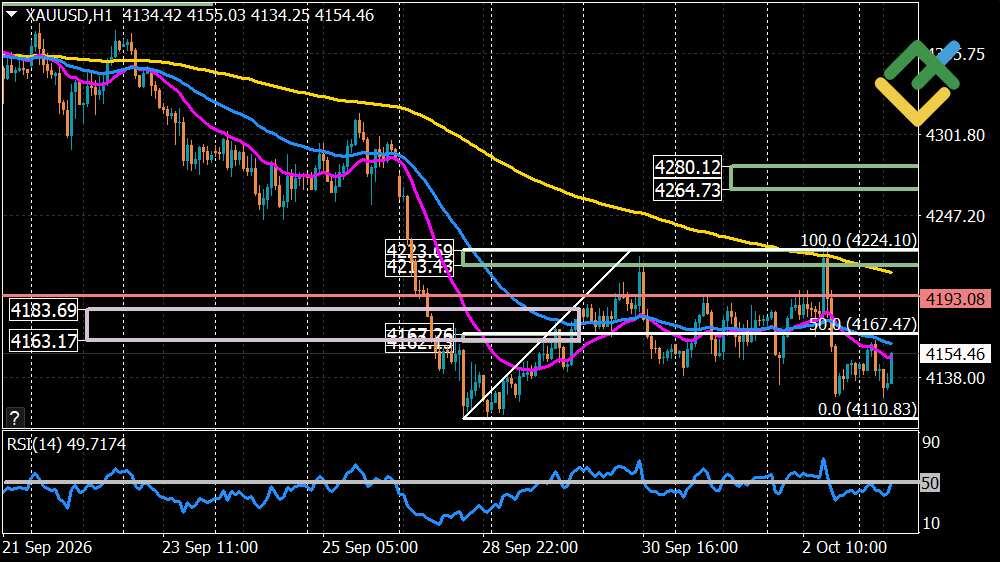
Task: Select Fibonacci label 100.0 (4224.10)
Action: [858, 240]
